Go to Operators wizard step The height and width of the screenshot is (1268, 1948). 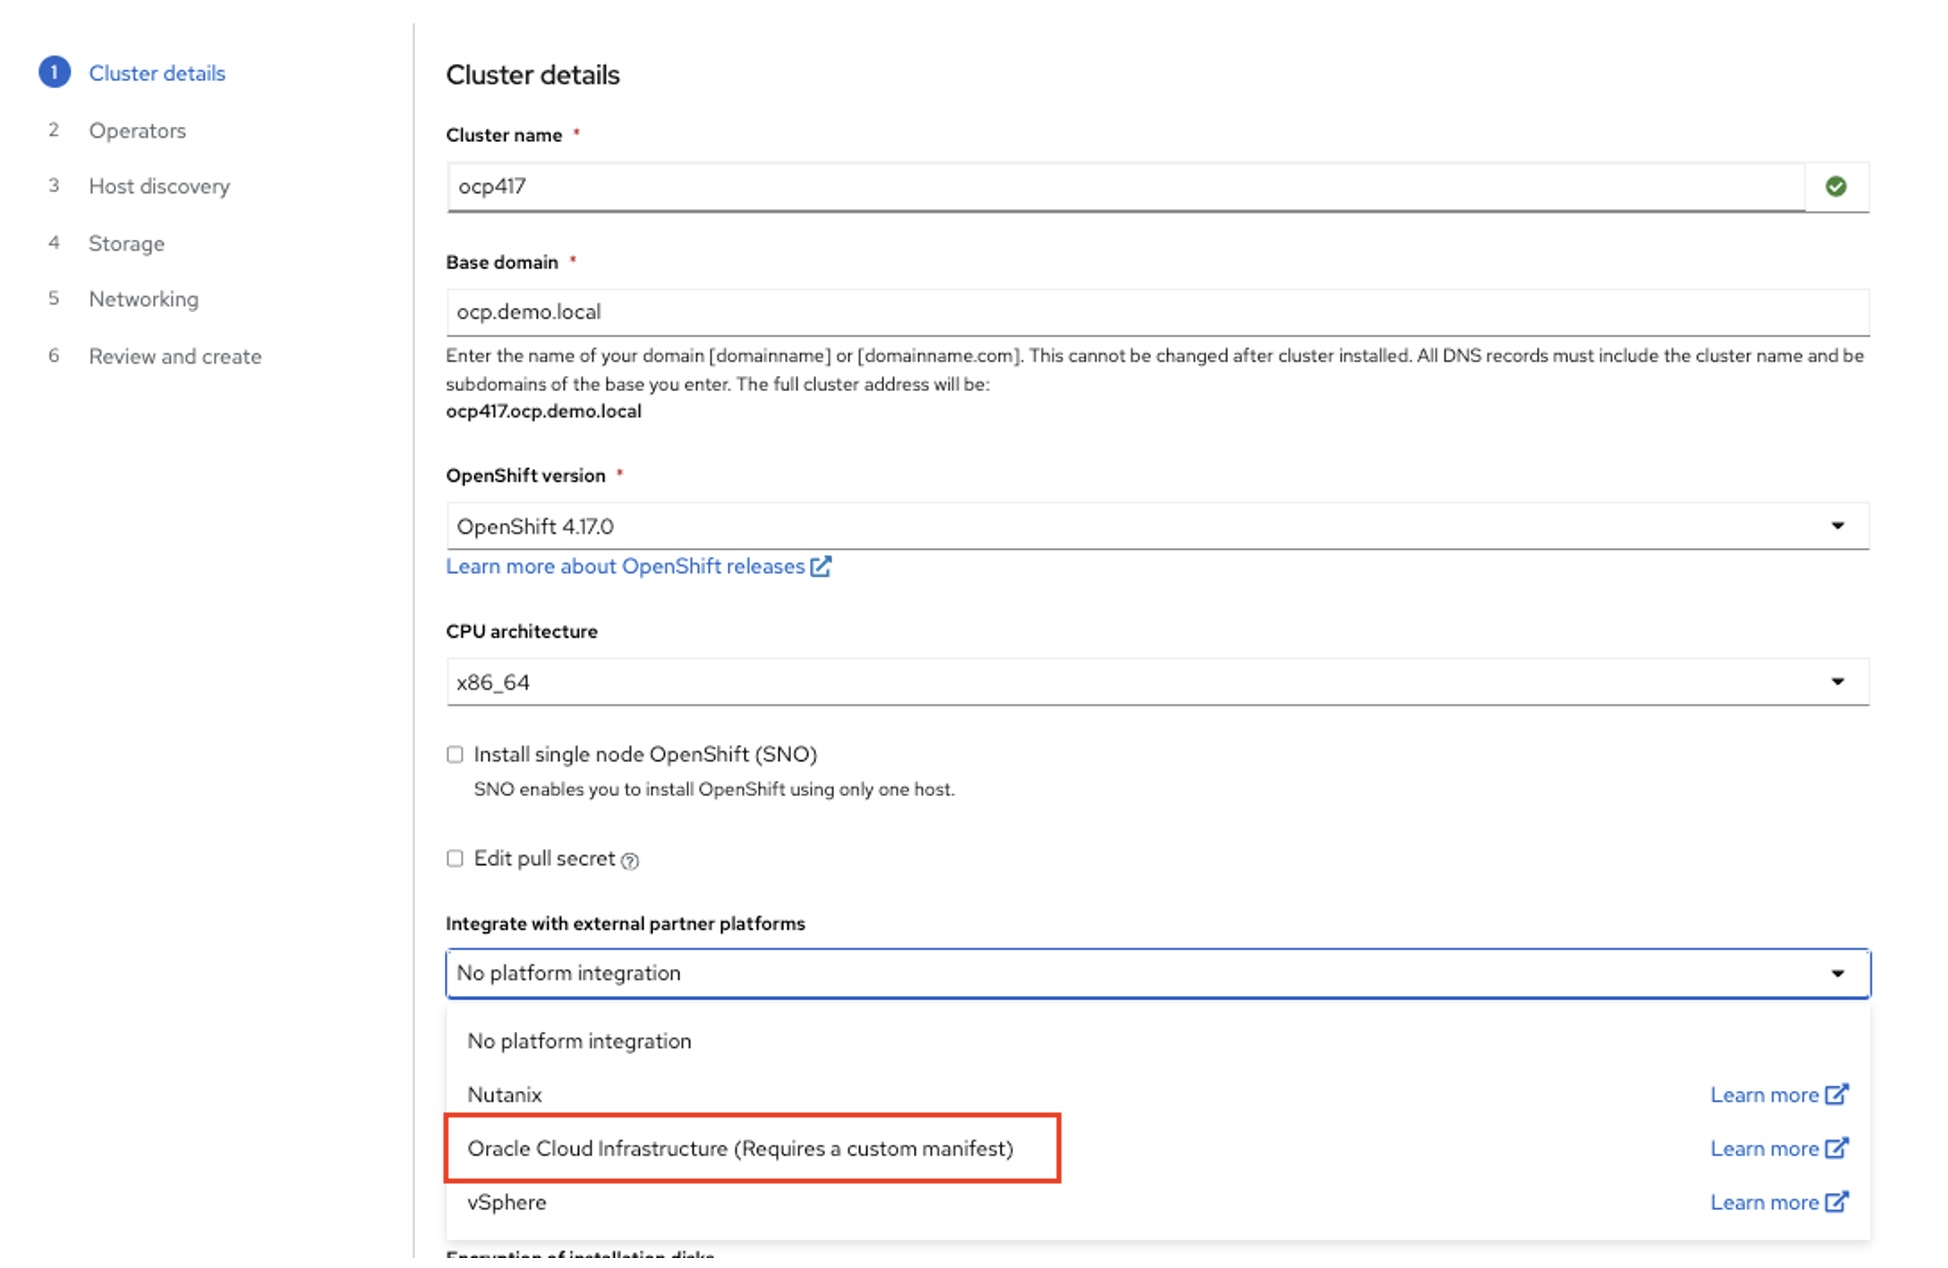pyautogui.click(x=137, y=130)
